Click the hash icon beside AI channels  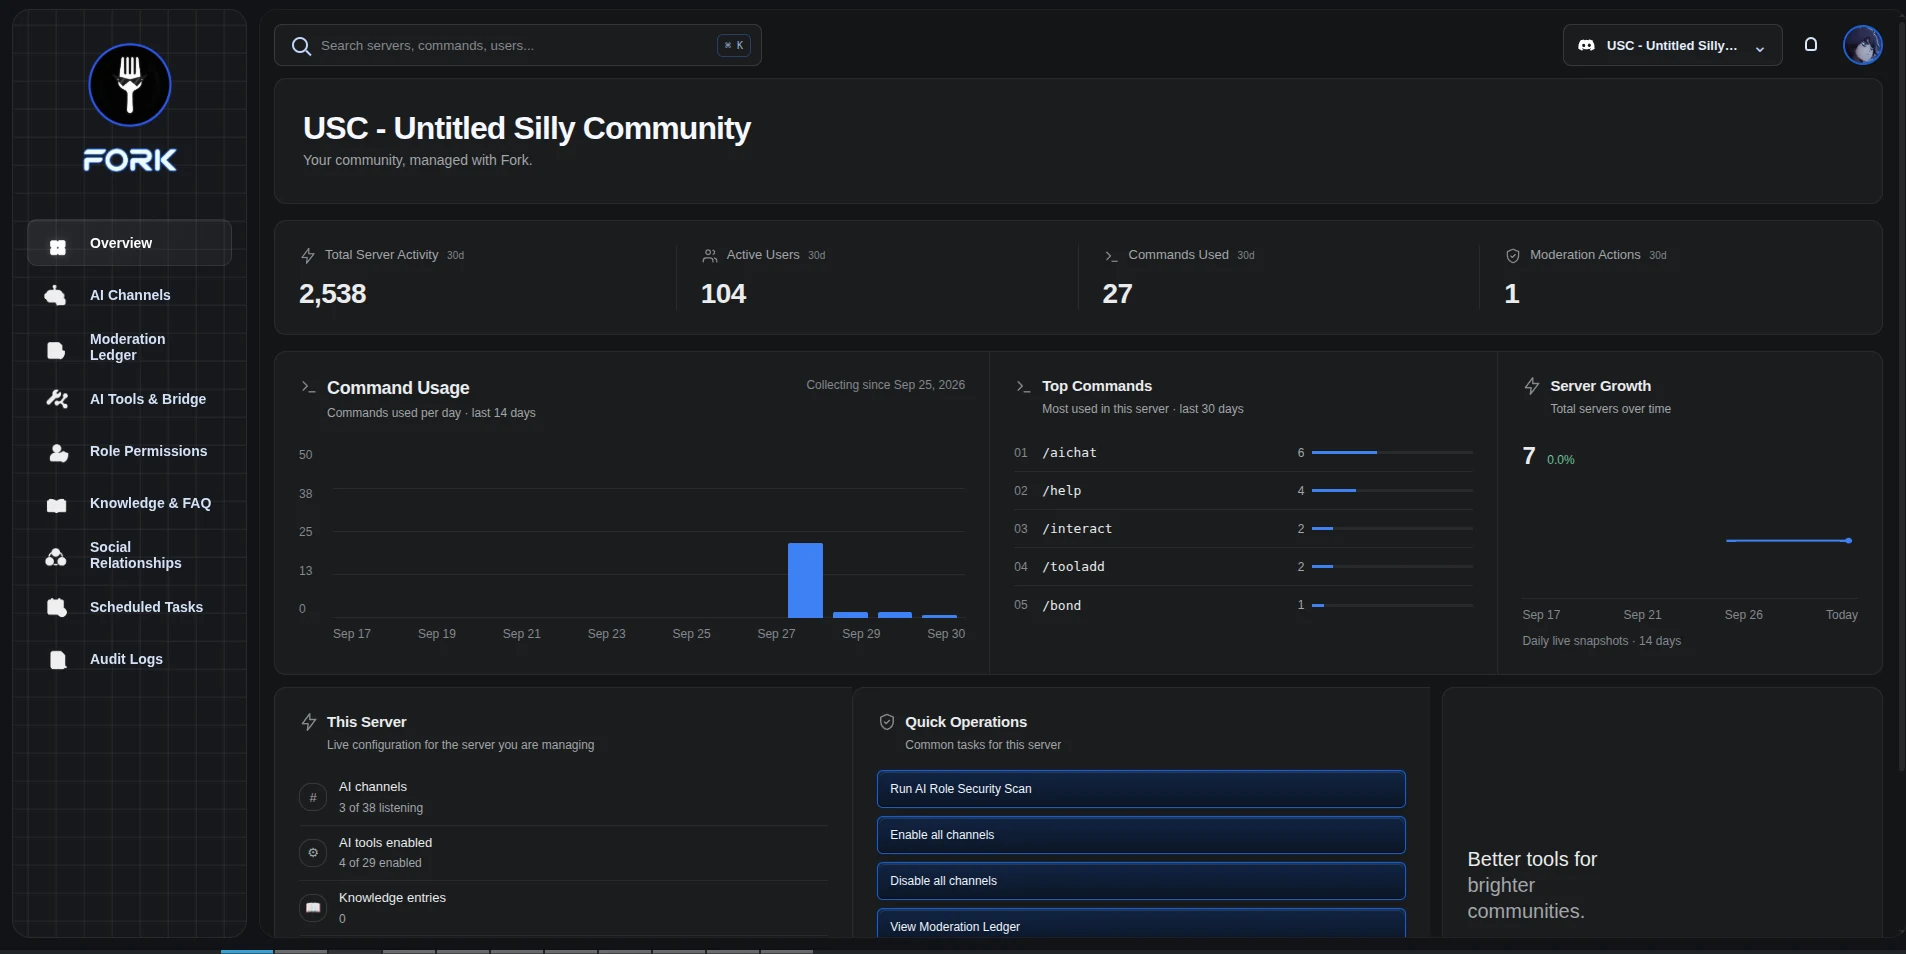point(313,797)
